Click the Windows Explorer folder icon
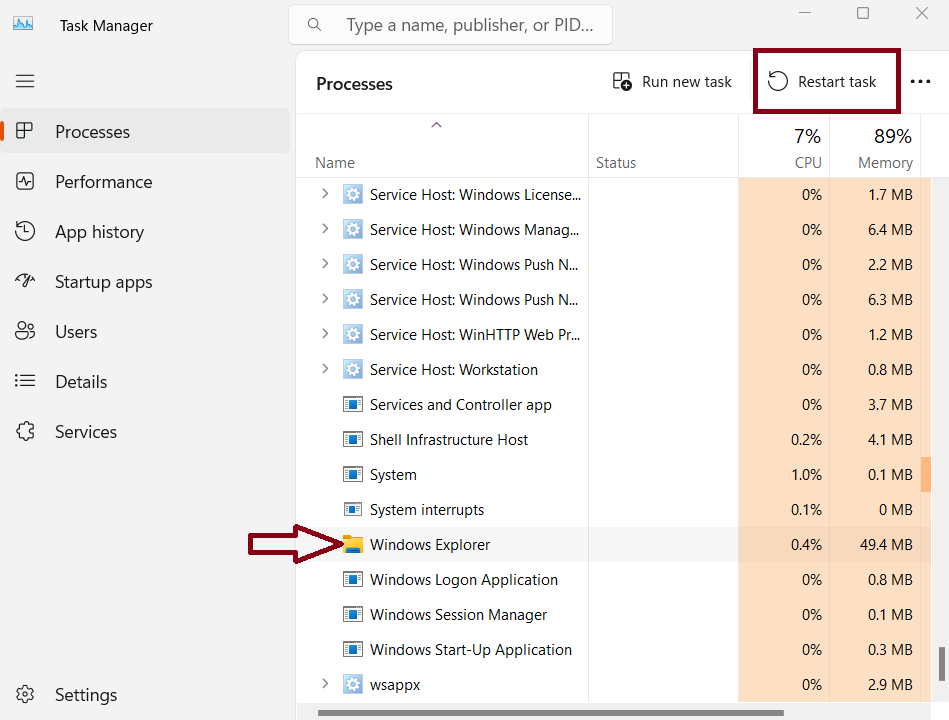 [x=353, y=545]
